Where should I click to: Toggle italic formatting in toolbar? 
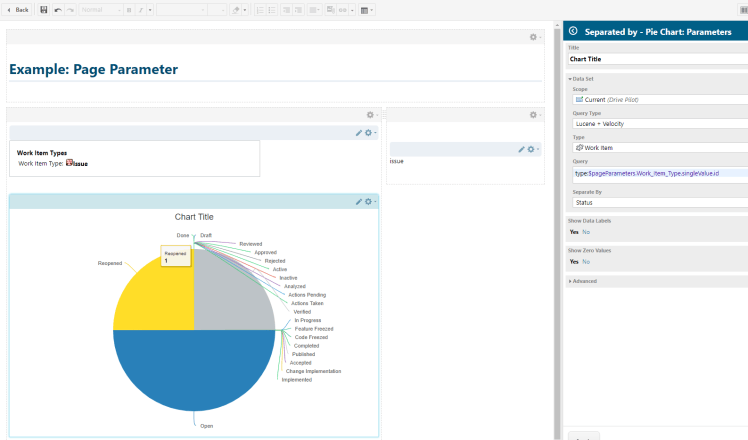pos(141,10)
